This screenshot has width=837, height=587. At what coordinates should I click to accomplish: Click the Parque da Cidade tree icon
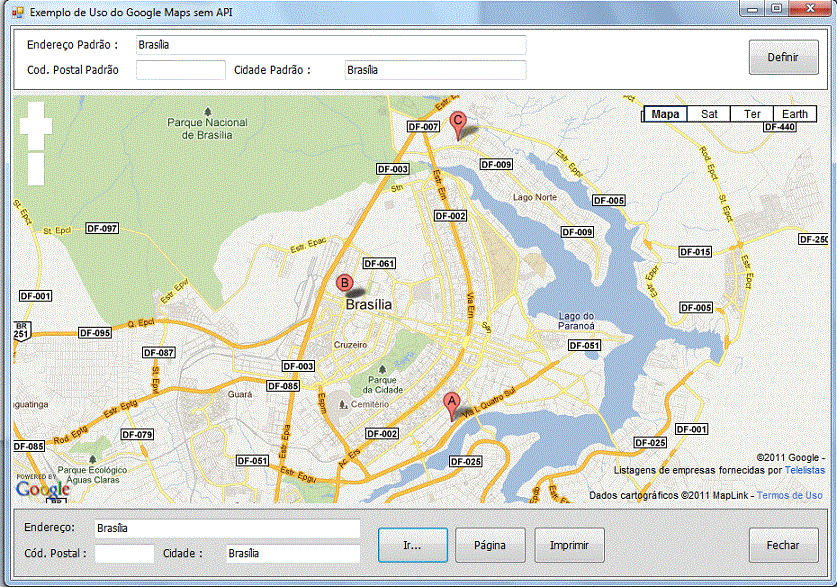point(382,367)
